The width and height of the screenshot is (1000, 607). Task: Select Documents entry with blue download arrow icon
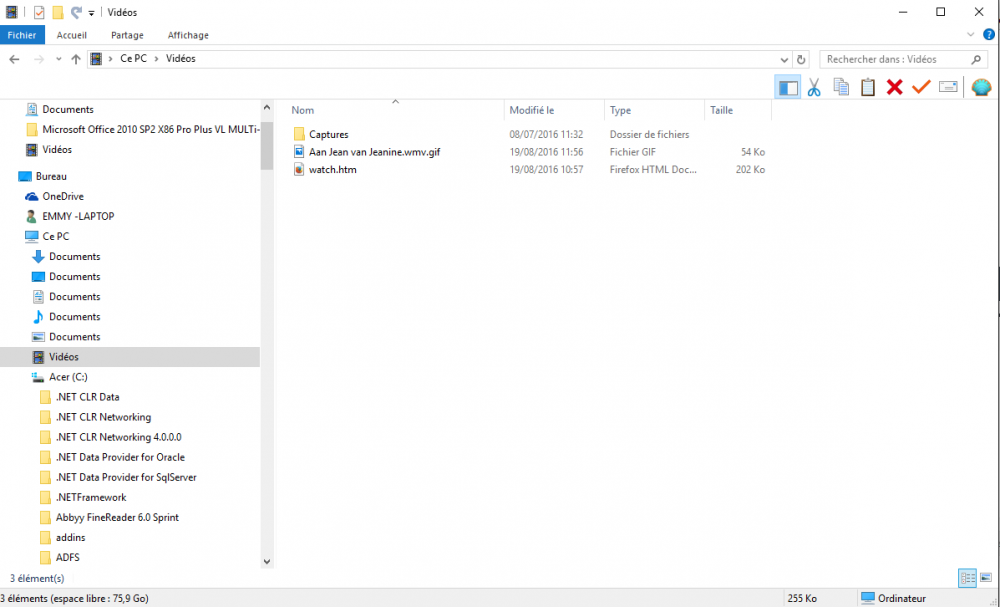[x=74, y=256]
